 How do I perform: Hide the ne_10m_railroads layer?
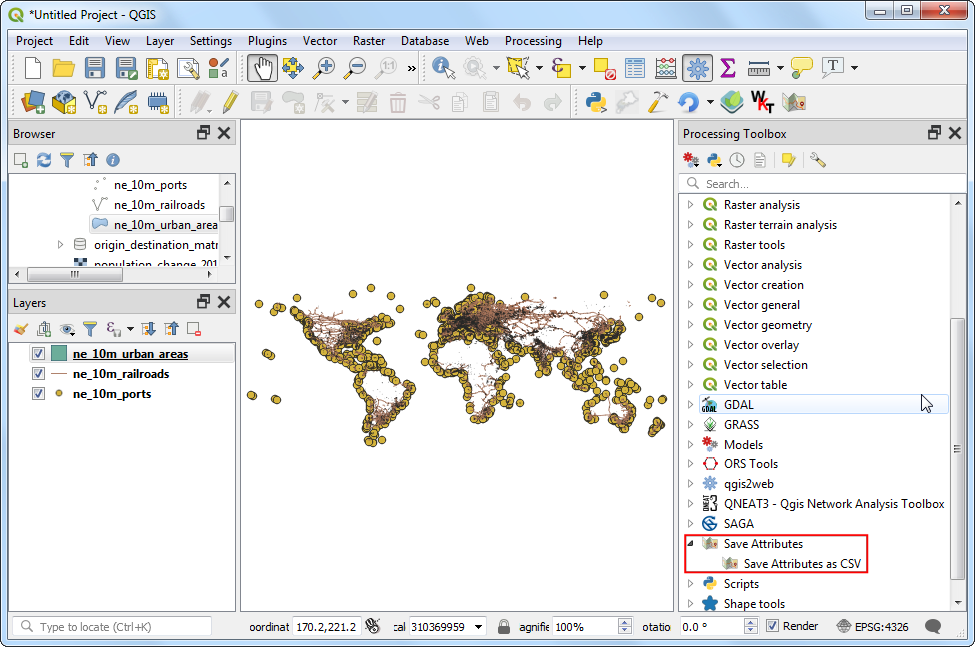tap(38, 374)
